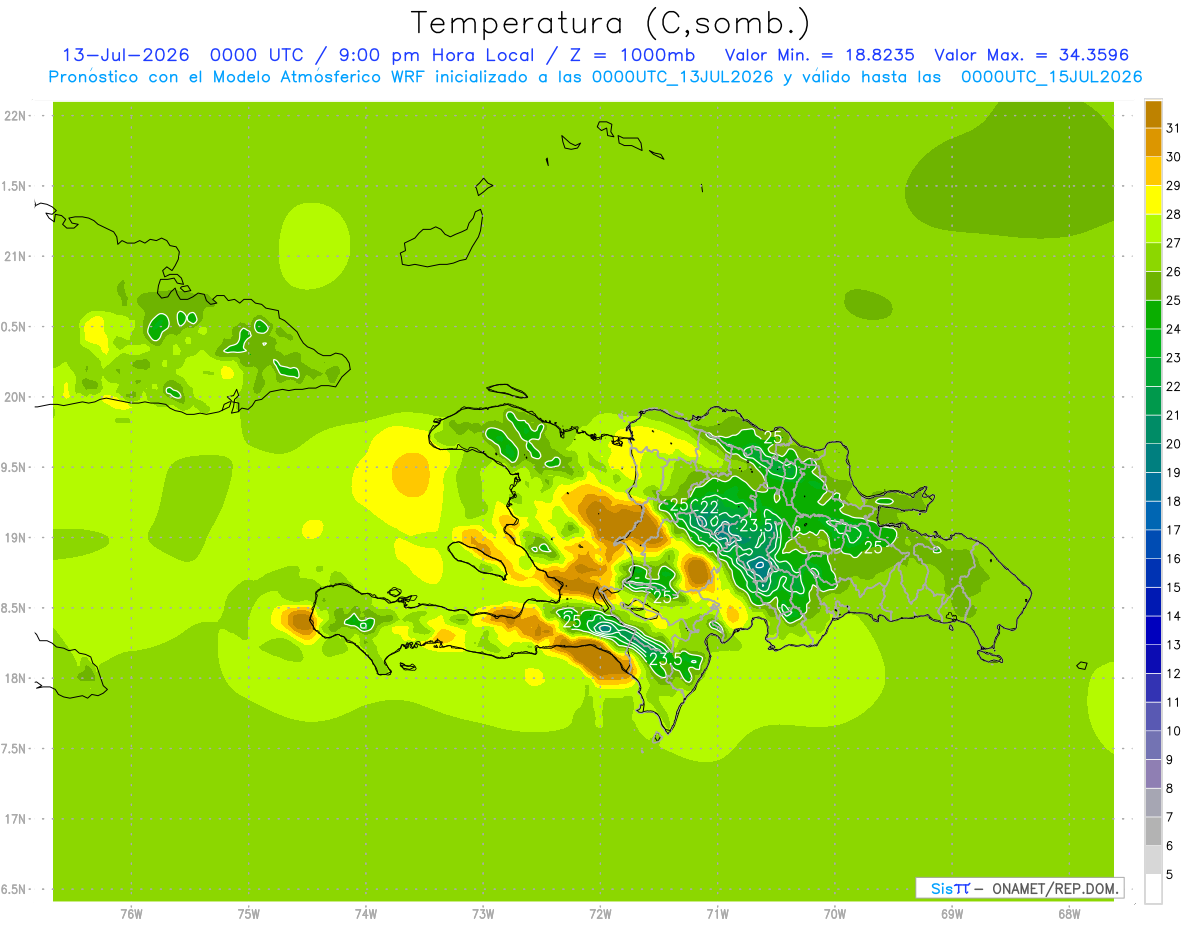Image resolution: width=1200 pixels, height=927 pixels.
Task: Click the '17N' latitude axis label
Action: pos(16,819)
